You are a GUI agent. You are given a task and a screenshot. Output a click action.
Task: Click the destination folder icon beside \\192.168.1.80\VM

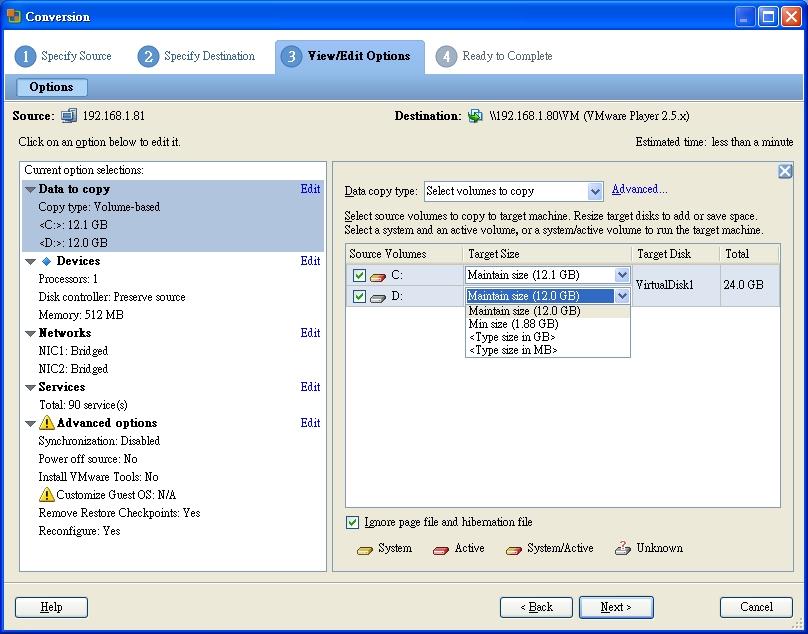[475, 116]
